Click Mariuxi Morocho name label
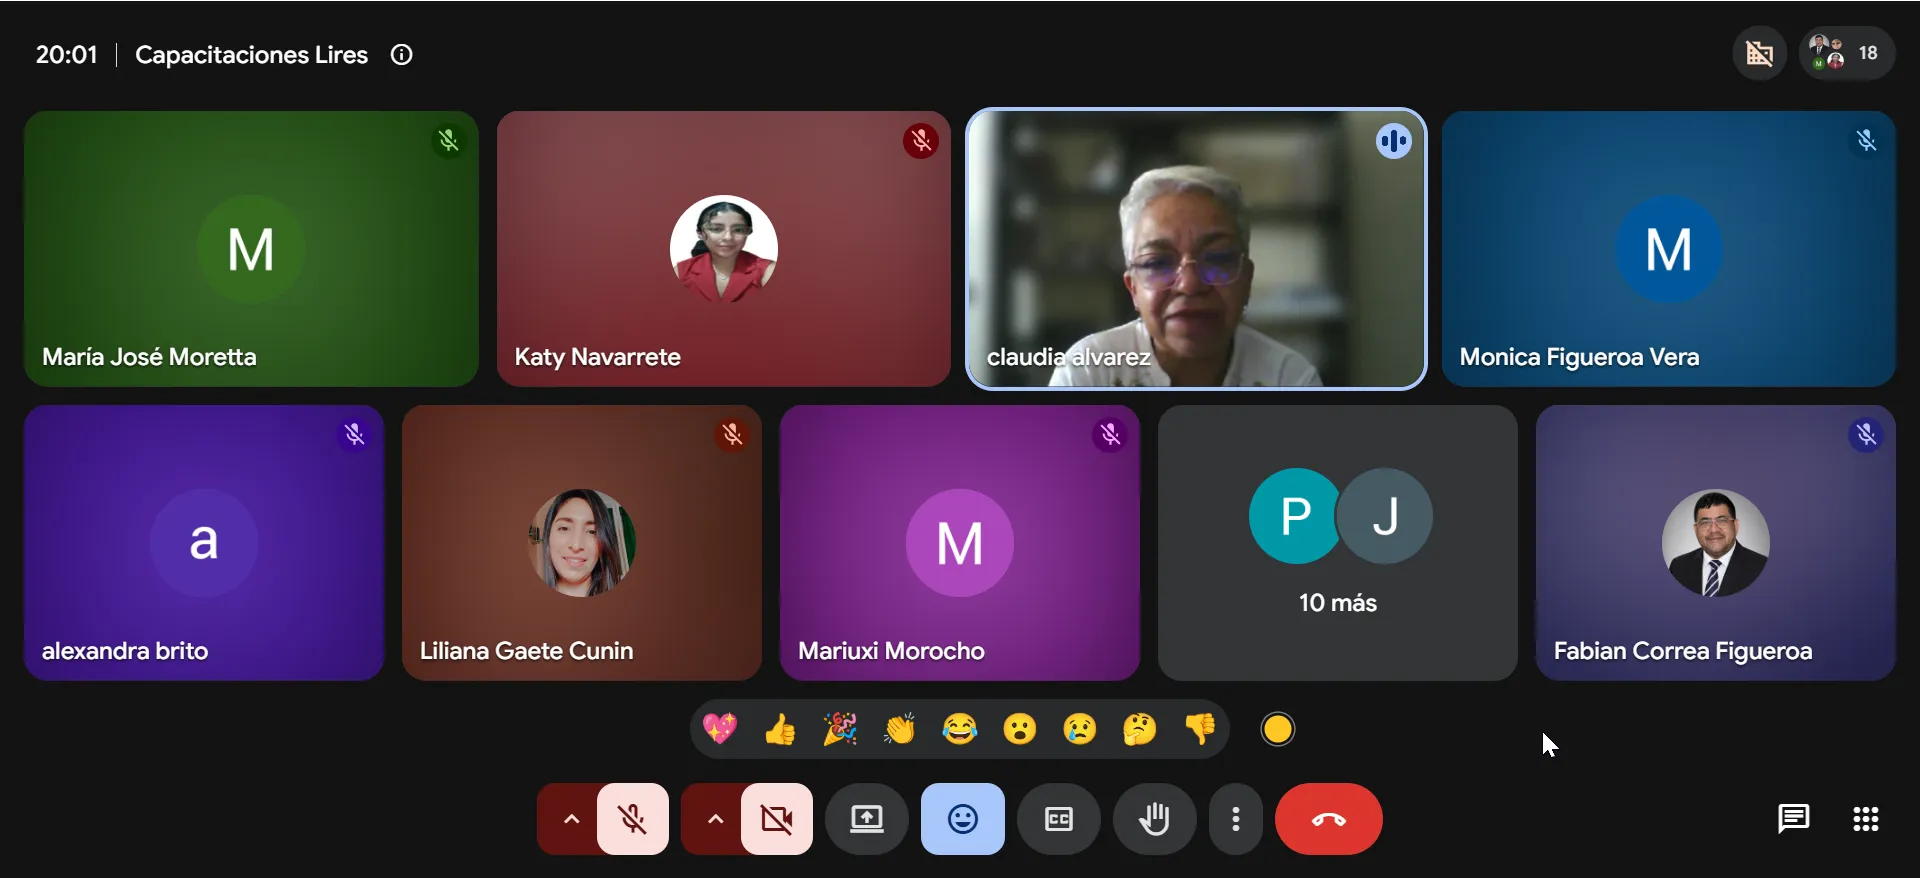1920x878 pixels. pyautogui.click(x=891, y=651)
